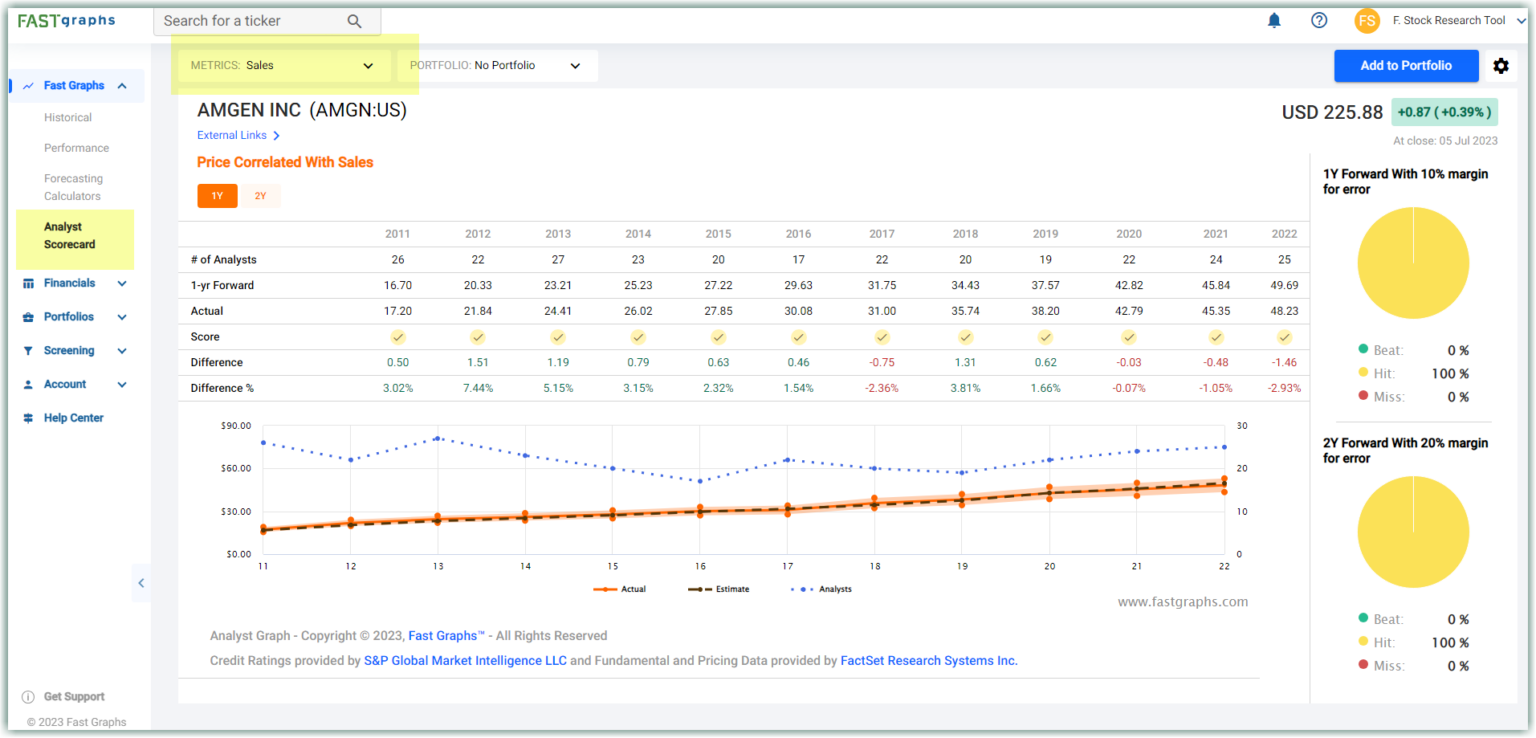1536x738 pixels.
Task: Click the 2013 analysts data point on chart
Action: click(438, 438)
